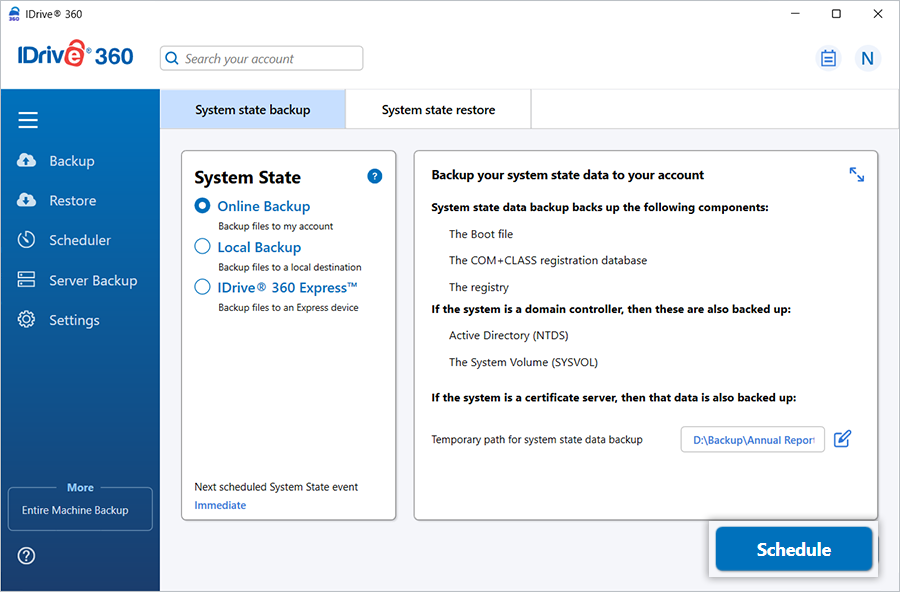
Task: Click the help icon at sidebar bottom
Action: tap(27, 556)
